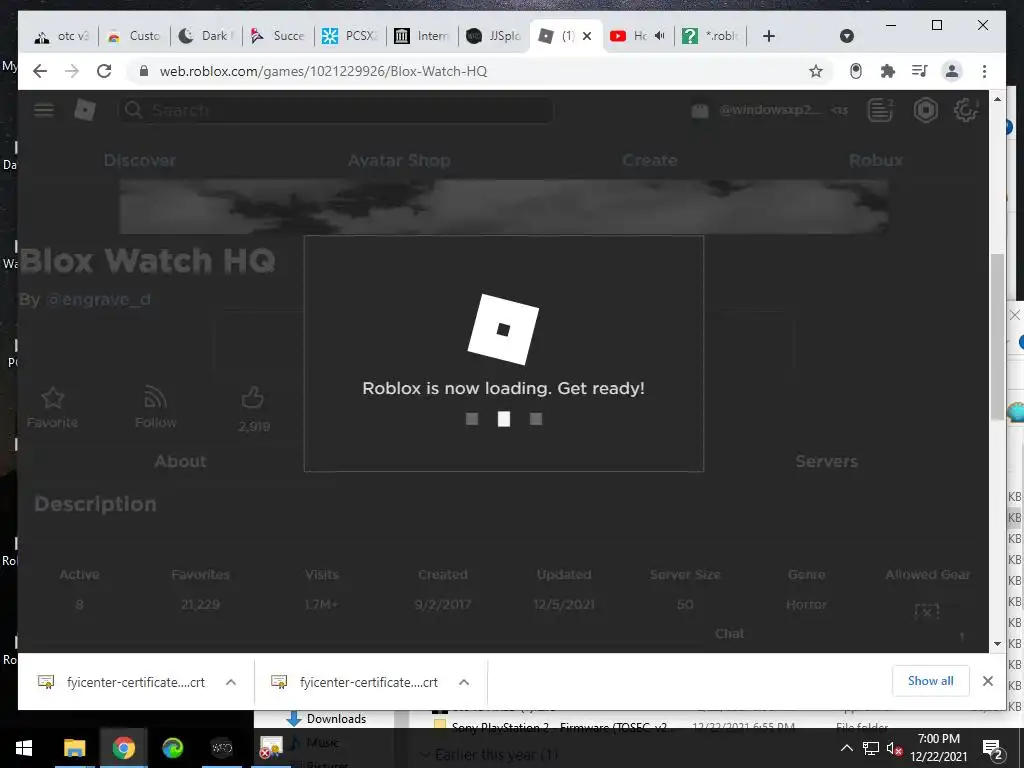Switch to the Succe tab
1024x768 pixels.
(278, 36)
